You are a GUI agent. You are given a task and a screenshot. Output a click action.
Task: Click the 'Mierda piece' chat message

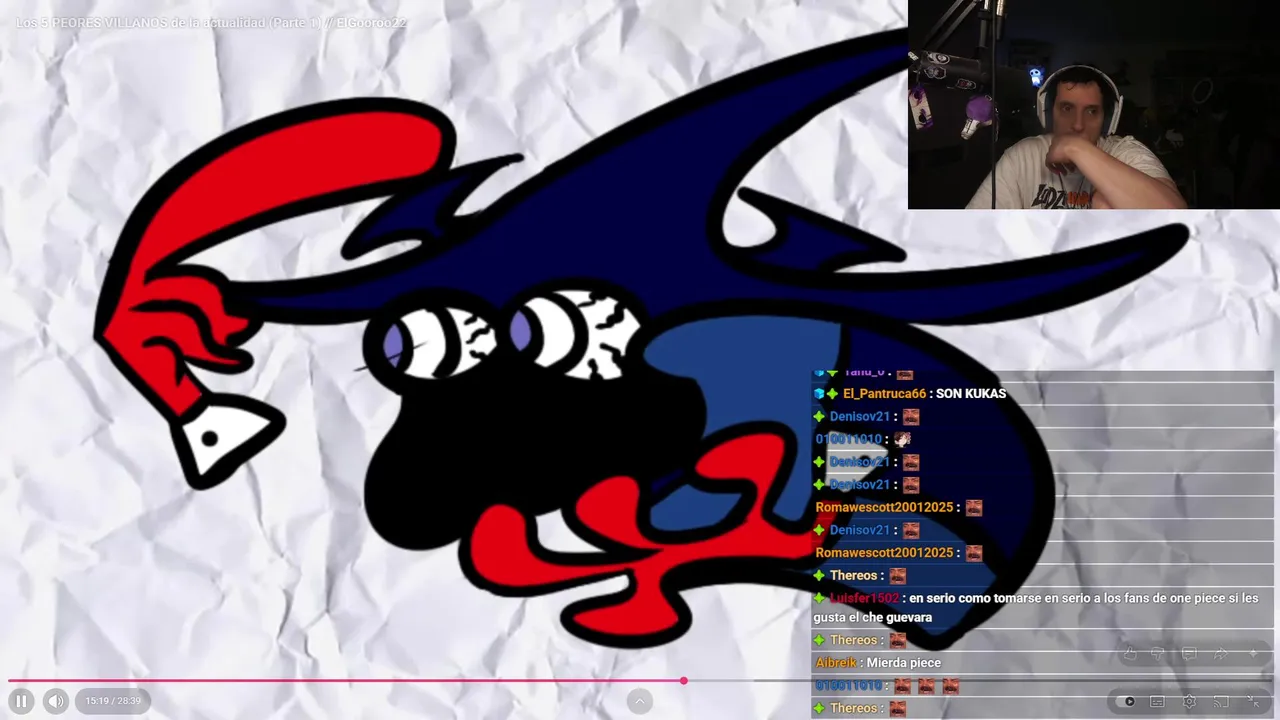tap(903, 662)
